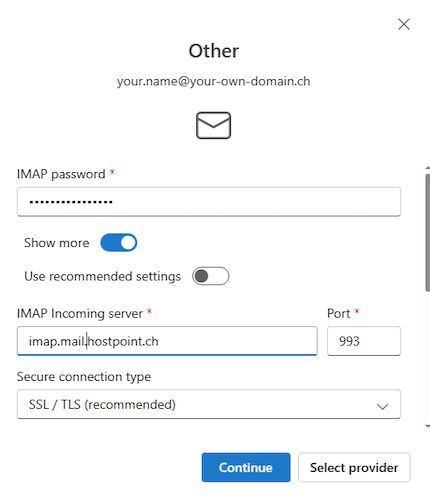Click the vertical scrollbar thumb
The image size is (430, 499).
pos(428,233)
